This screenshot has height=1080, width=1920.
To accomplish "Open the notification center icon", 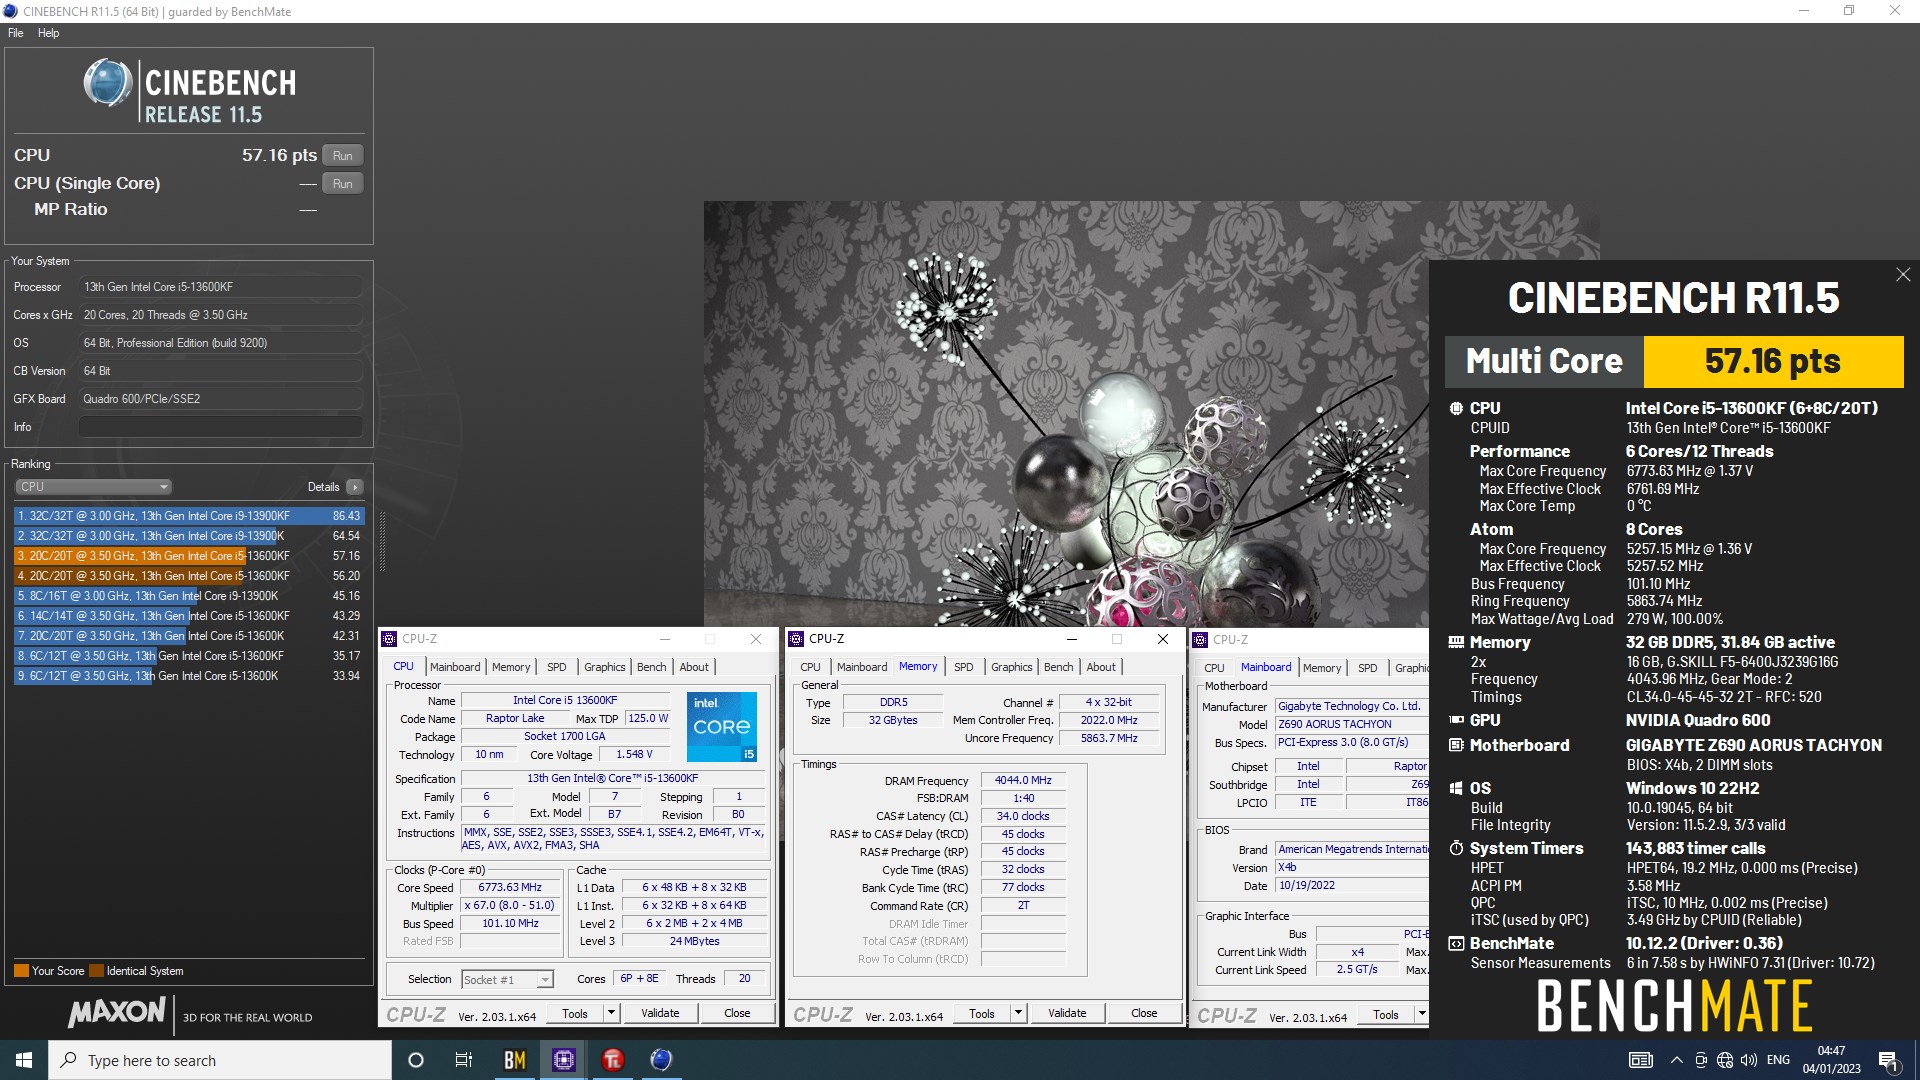I will point(1889,1061).
